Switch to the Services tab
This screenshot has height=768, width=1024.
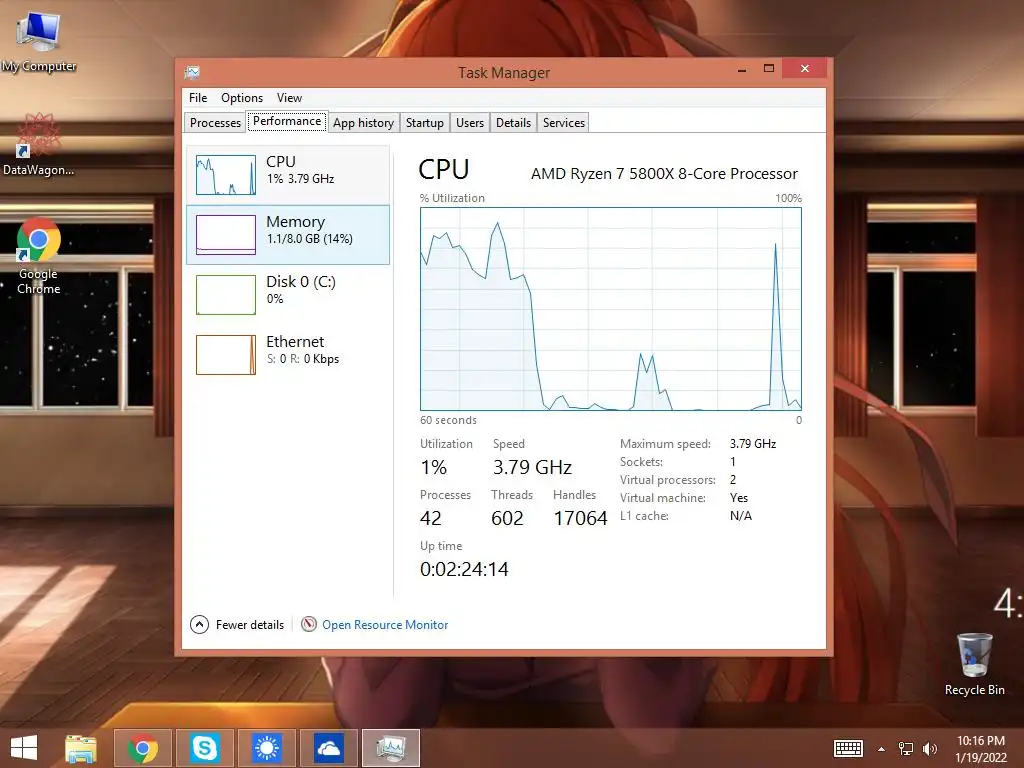point(564,123)
